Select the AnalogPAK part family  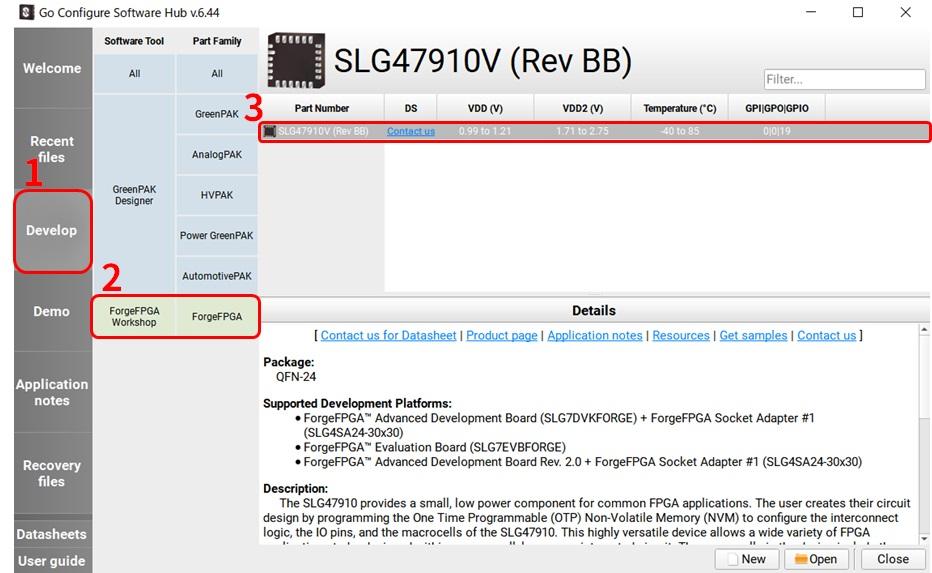pos(217,155)
